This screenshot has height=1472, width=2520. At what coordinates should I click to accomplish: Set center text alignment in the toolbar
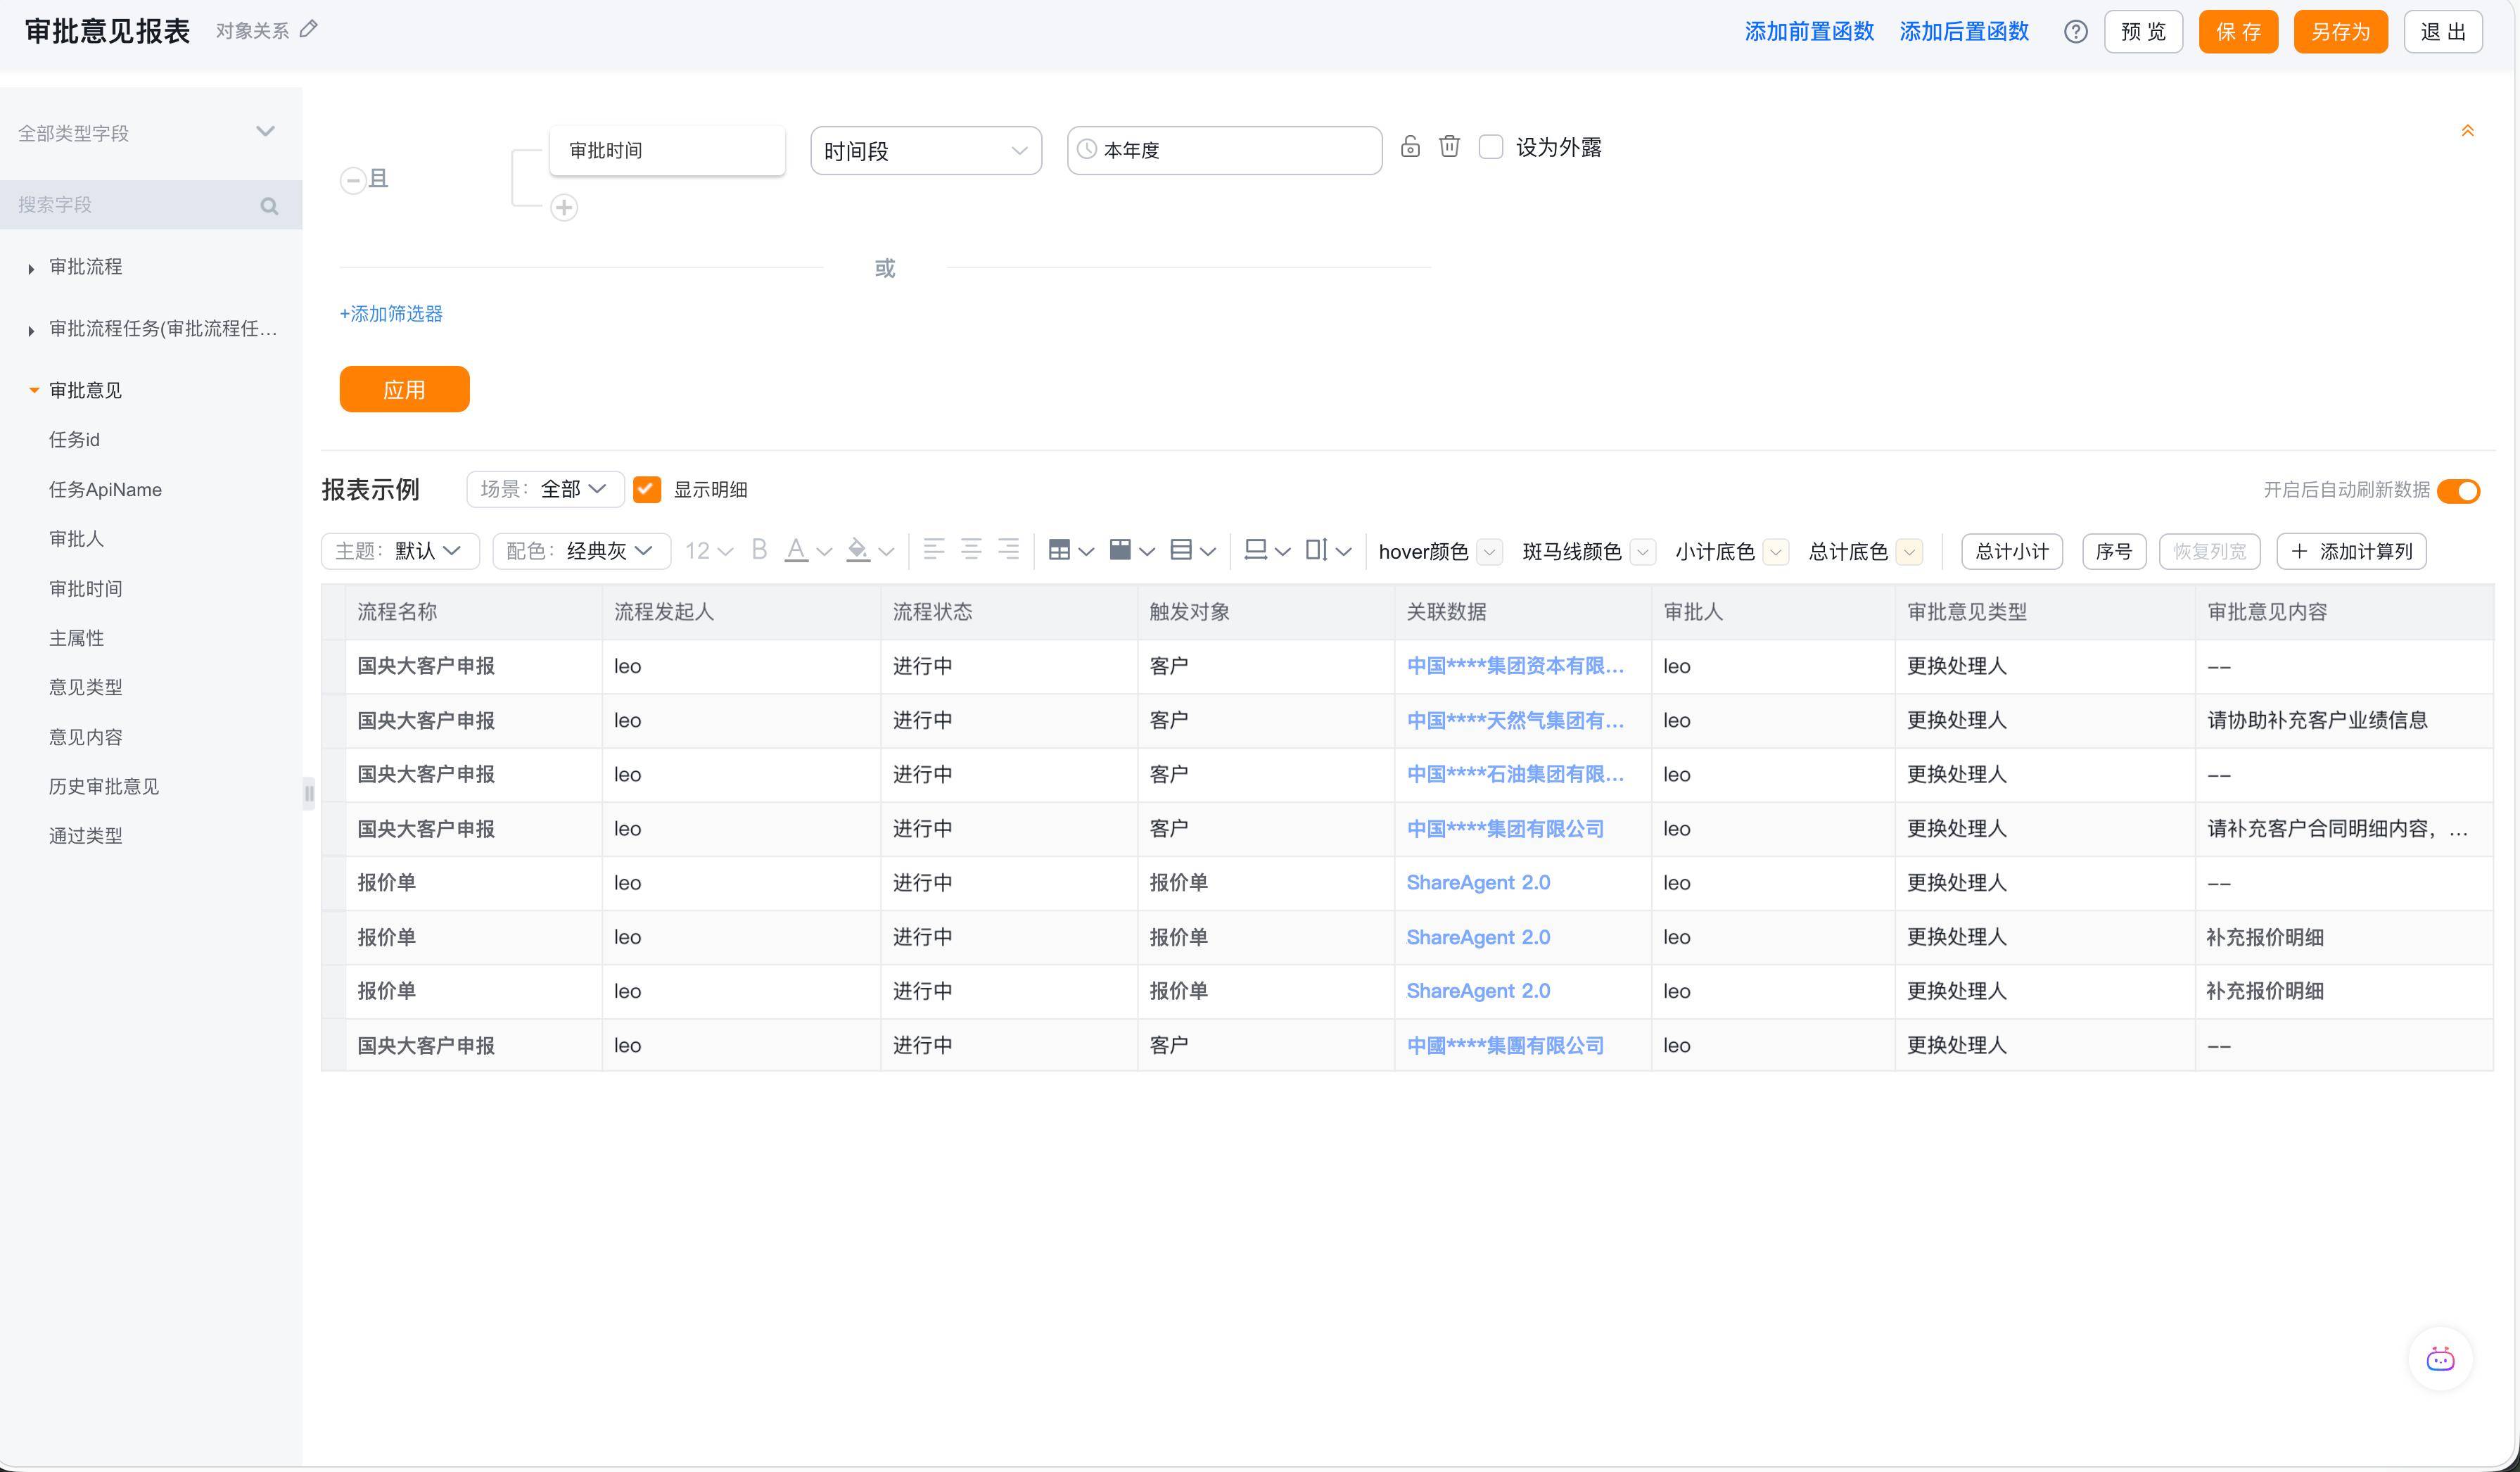(x=971, y=549)
